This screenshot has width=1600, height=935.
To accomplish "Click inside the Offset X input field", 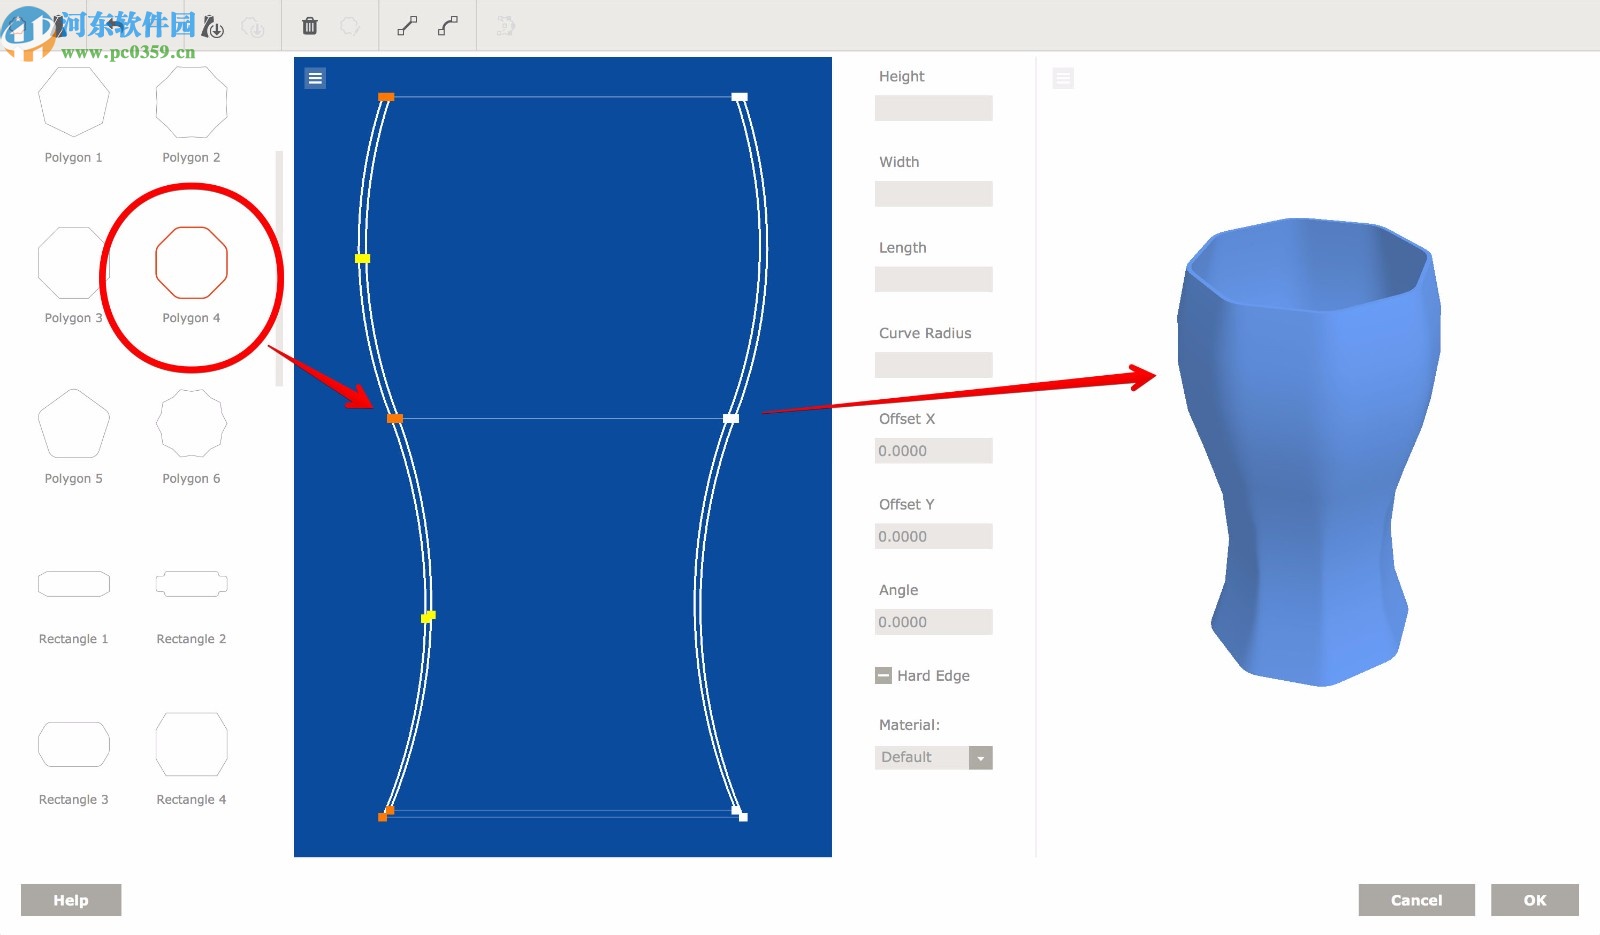I will click(933, 450).
